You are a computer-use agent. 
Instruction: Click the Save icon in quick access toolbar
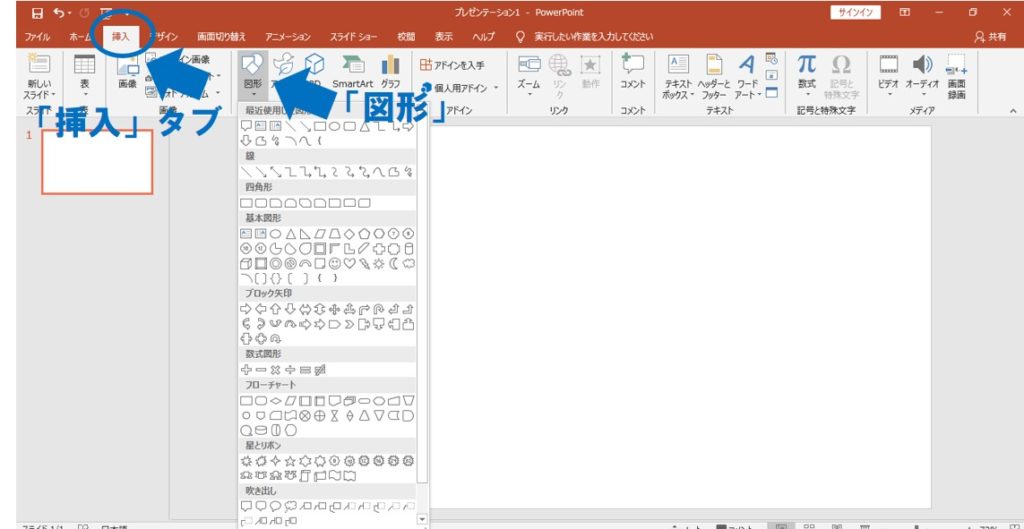coord(37,12)
